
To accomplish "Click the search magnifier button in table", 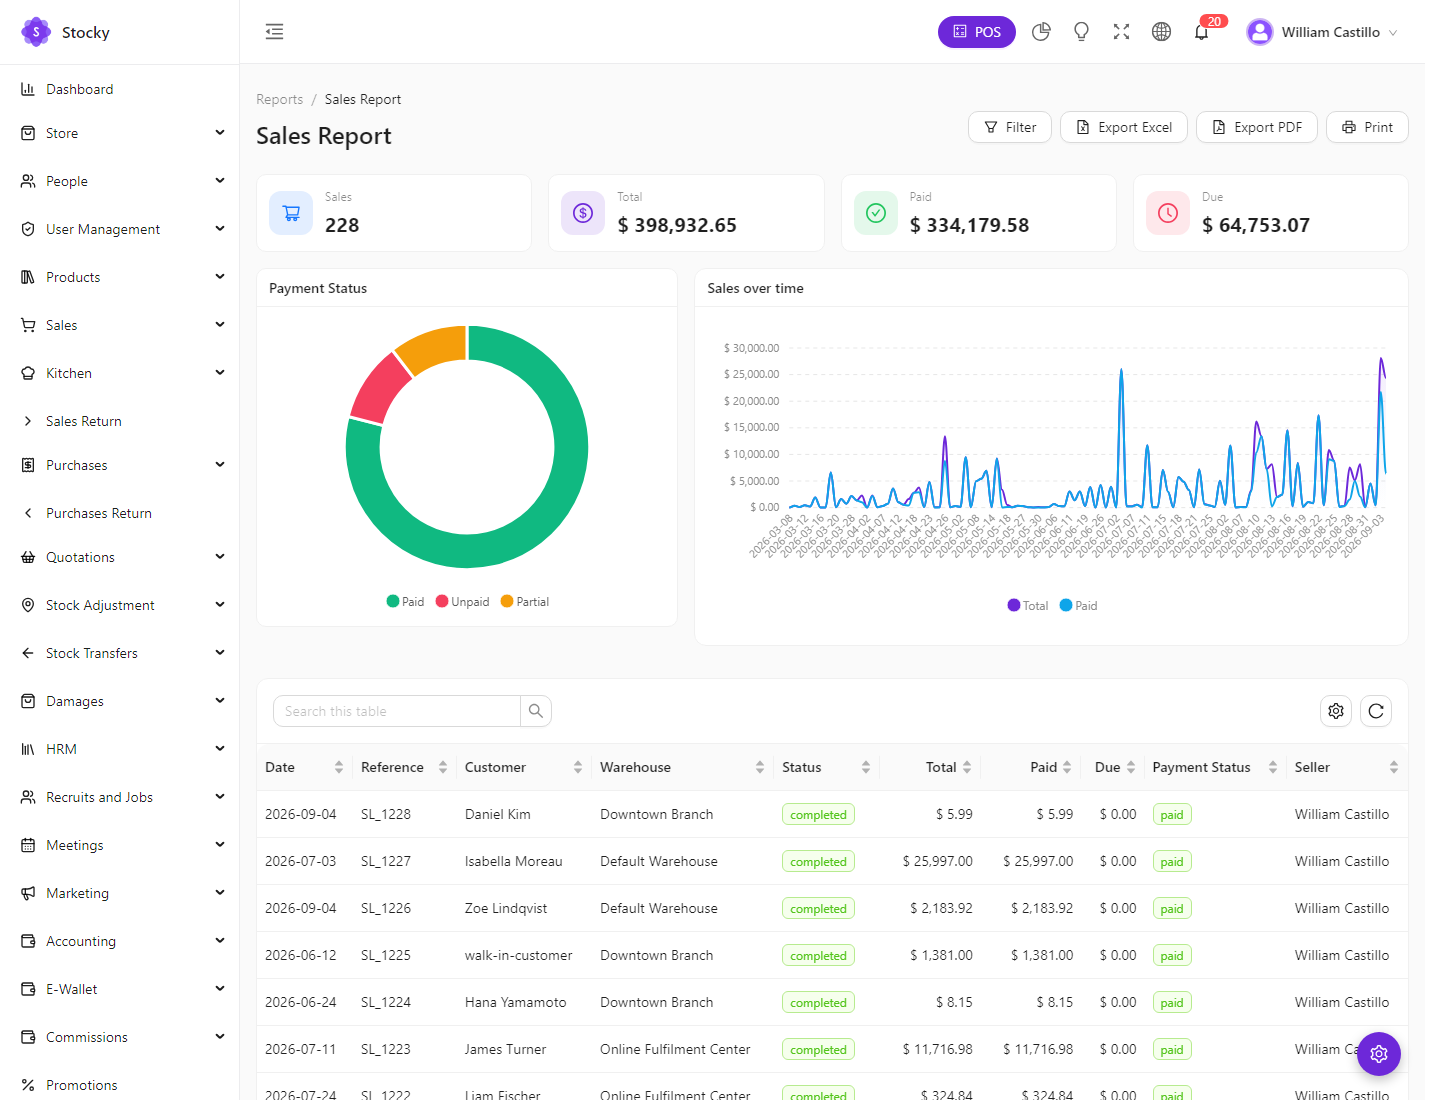I will click(536, 711).
